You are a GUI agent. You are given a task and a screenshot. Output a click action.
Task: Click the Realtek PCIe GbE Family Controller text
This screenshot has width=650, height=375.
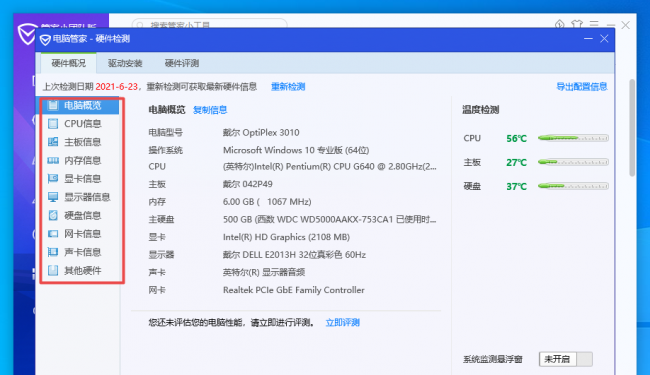click(x=294, y=290)
